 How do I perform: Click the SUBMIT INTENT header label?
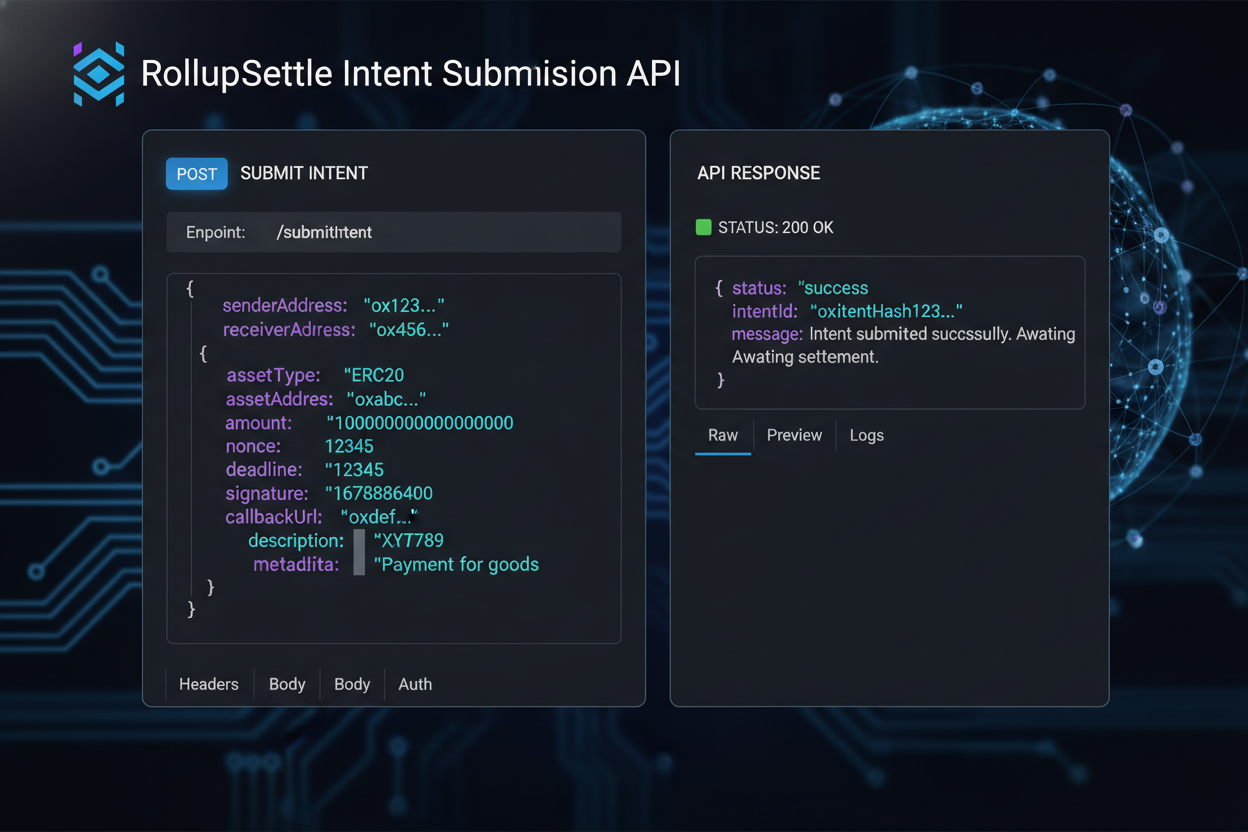tap(304, 173)
